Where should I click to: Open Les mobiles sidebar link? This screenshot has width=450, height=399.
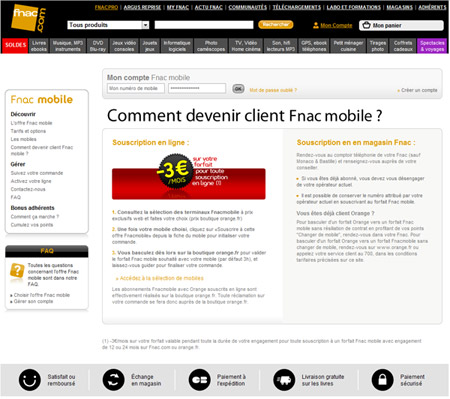tap(23, 139)
